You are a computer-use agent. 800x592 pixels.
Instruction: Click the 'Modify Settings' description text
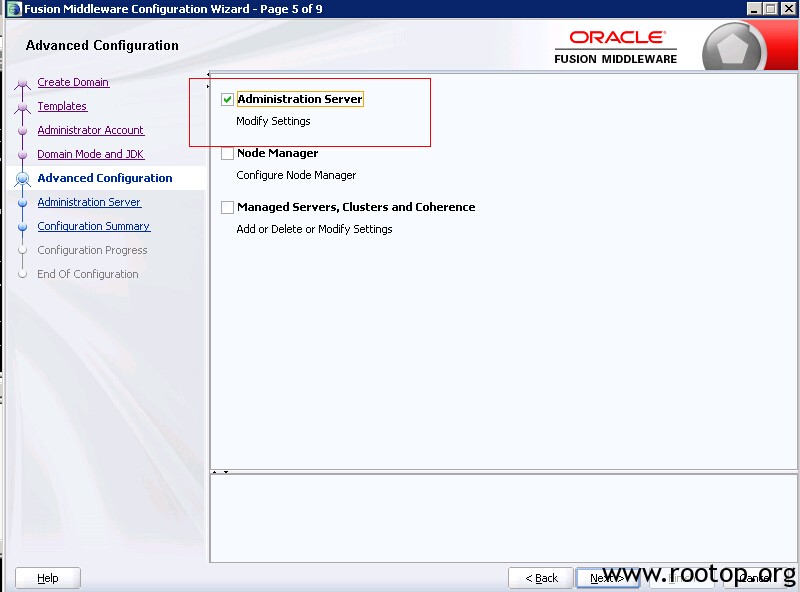[273, 121]
